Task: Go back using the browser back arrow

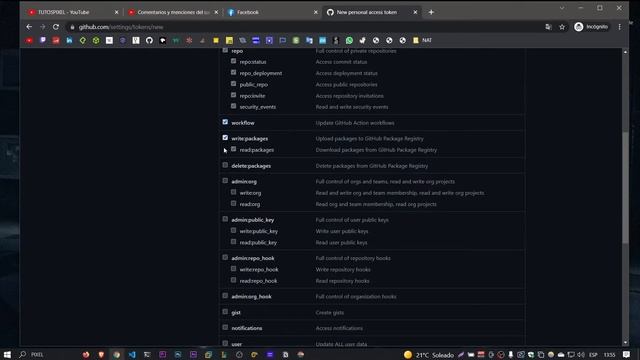Action: tap(29, 27)
